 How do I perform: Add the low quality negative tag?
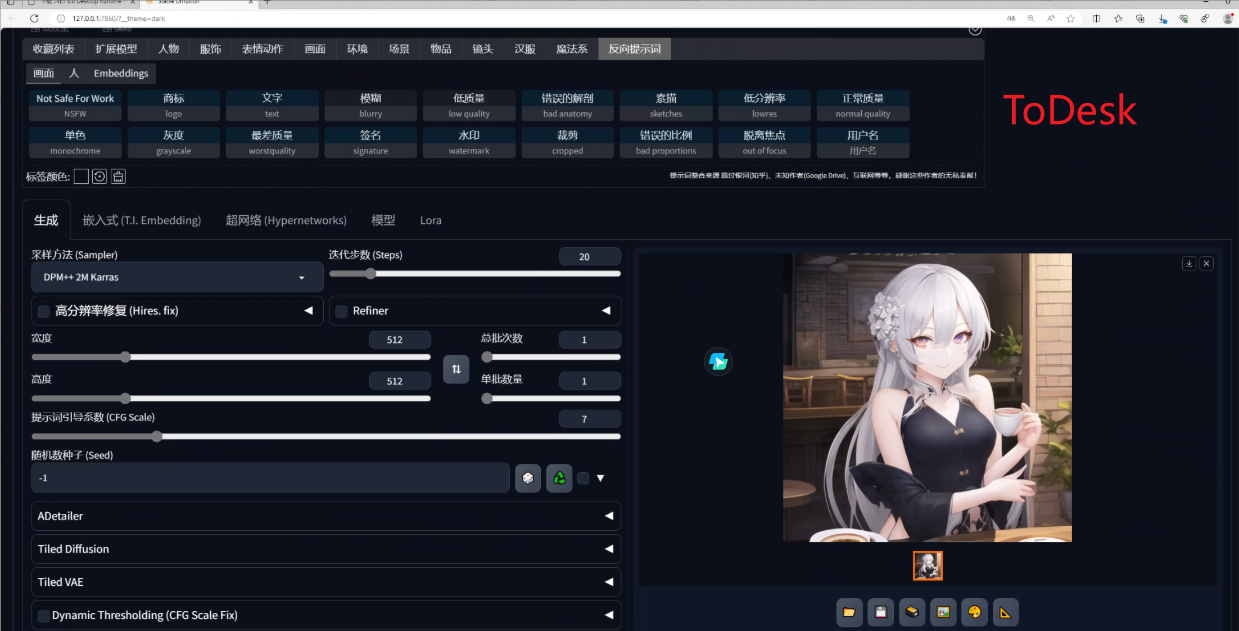click(469, 106)
